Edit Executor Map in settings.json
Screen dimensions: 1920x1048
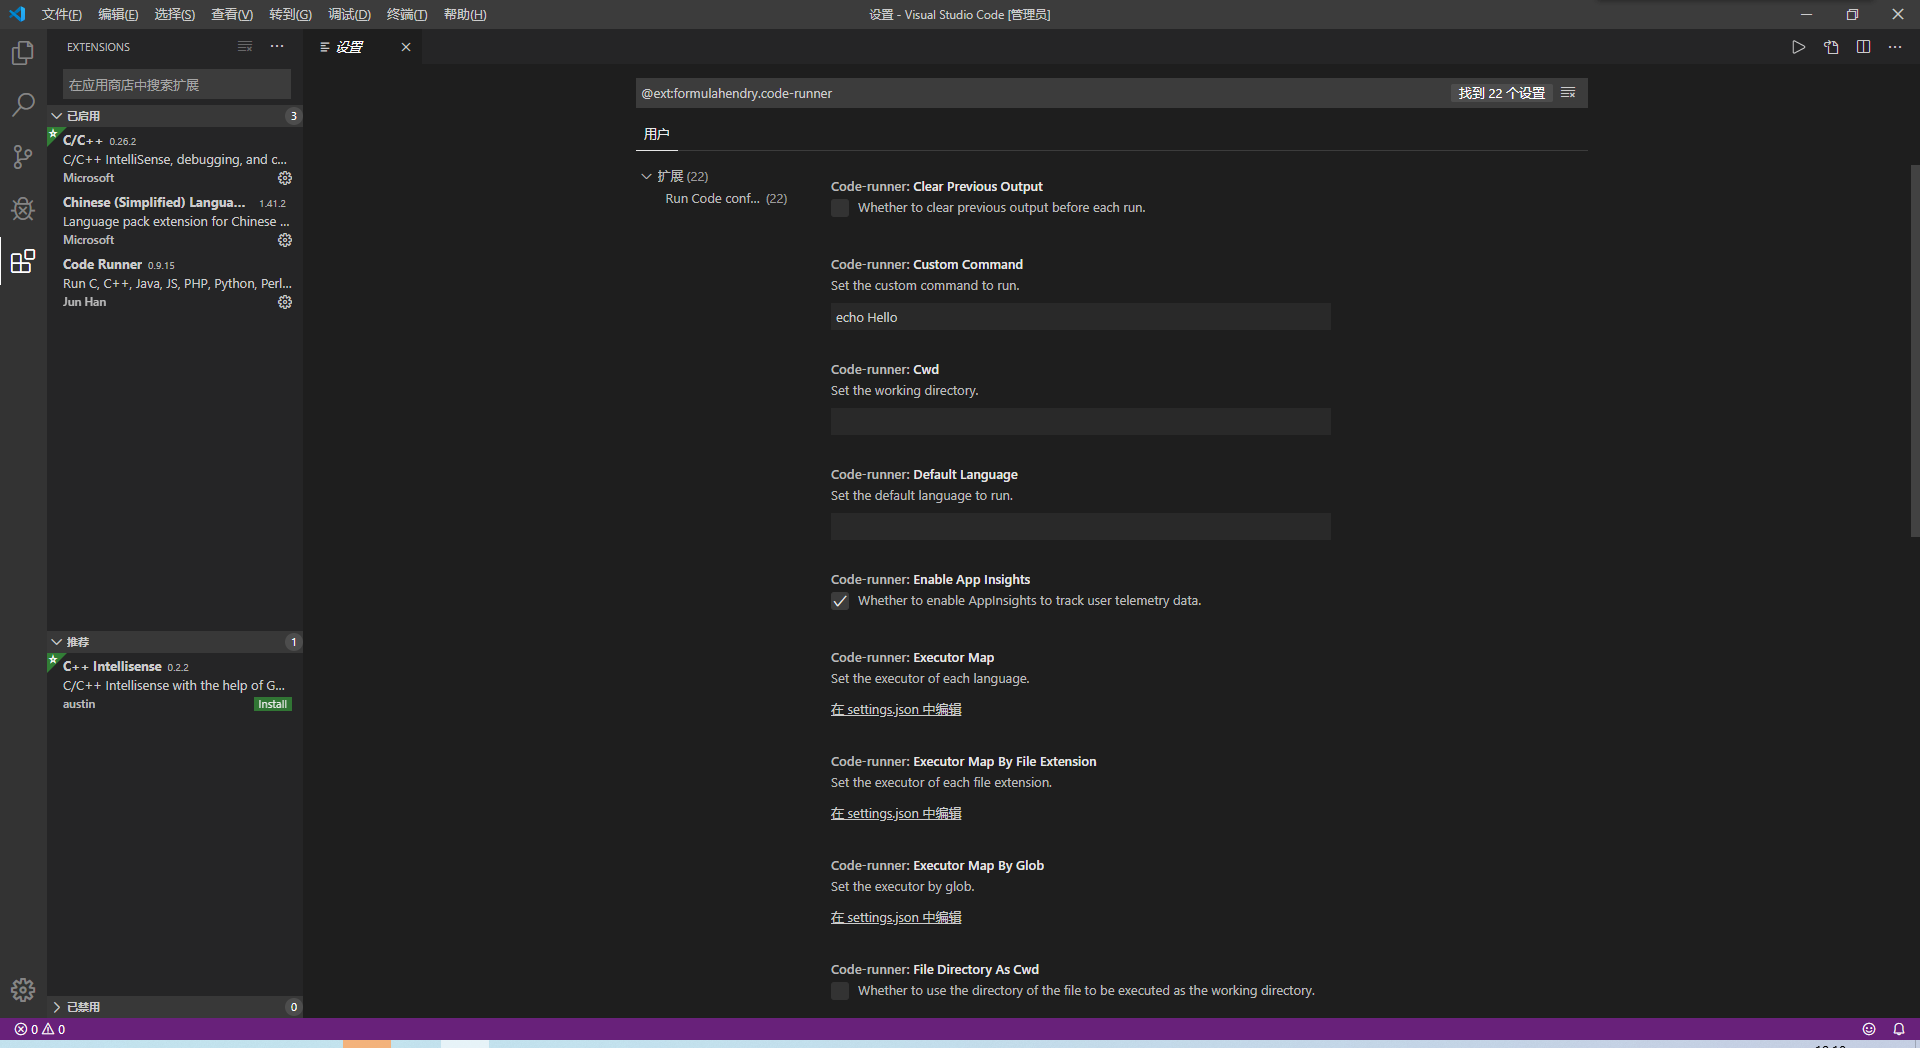pyautogui.click(x=896, y=709)
